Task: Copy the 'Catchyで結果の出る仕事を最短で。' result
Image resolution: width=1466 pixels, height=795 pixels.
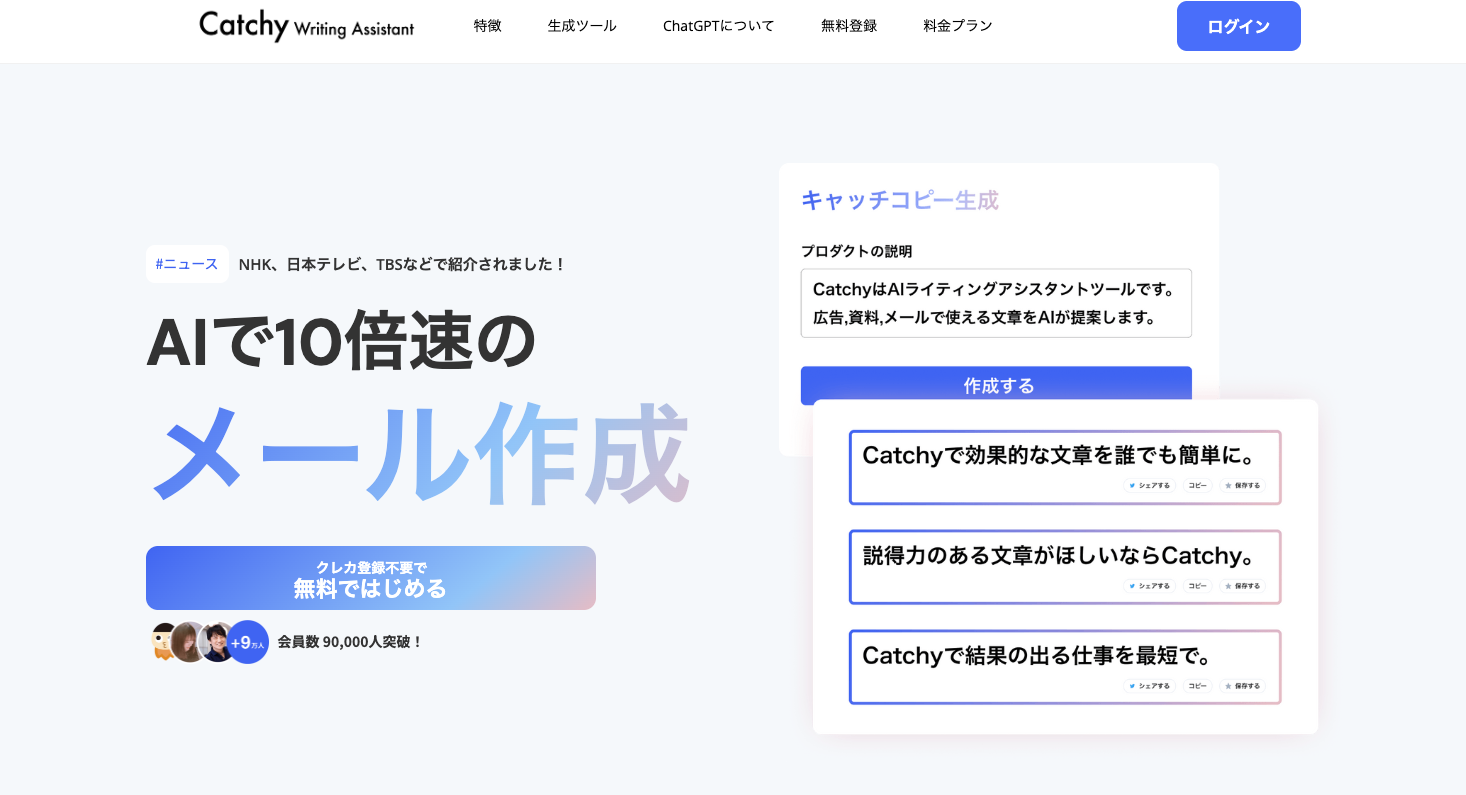Action: point(1197,686)
